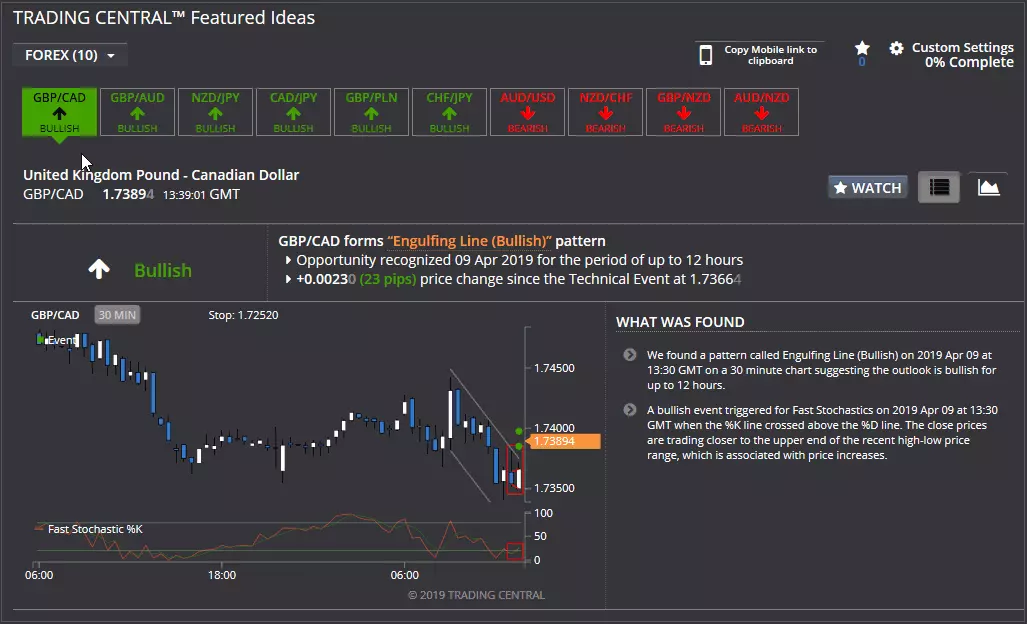Click the white Bullish up arrow icon
Screen dimensions: 1027x624
click(x=99, y=269)
